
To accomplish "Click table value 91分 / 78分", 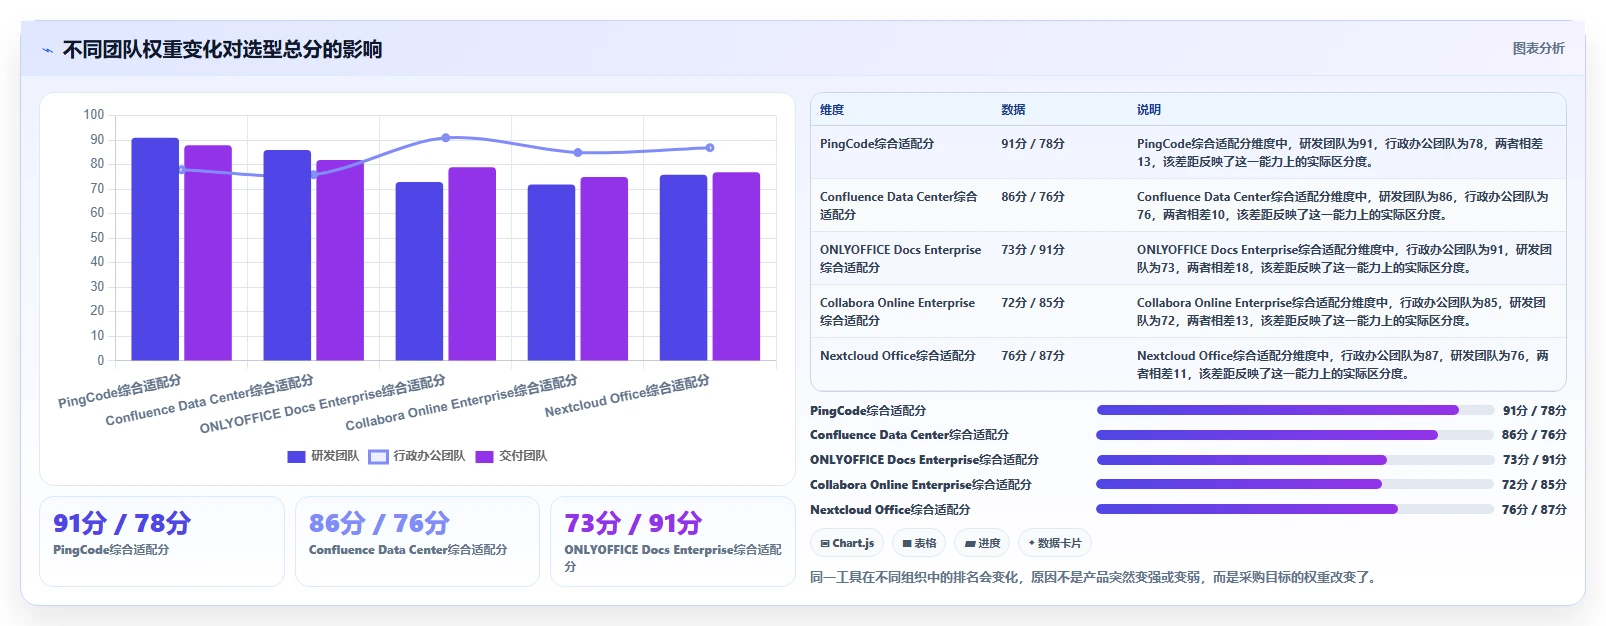I will coord(1033,144).
